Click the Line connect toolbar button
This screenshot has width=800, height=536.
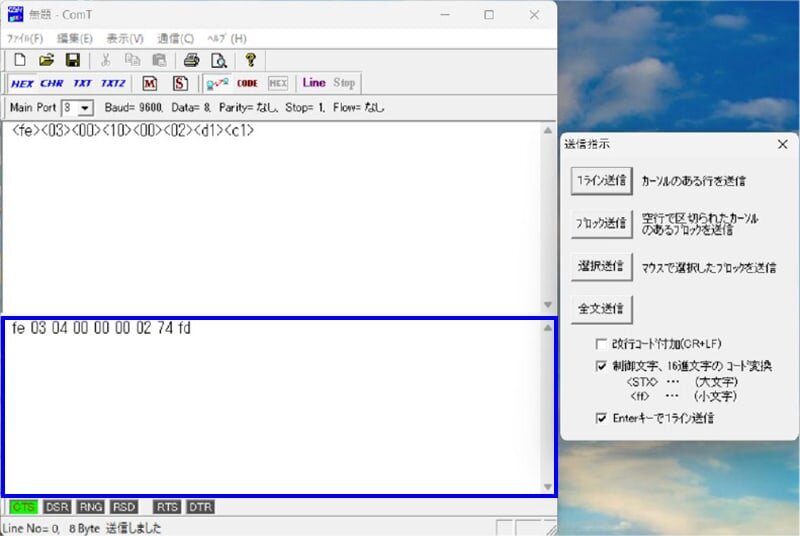[314, 83]
